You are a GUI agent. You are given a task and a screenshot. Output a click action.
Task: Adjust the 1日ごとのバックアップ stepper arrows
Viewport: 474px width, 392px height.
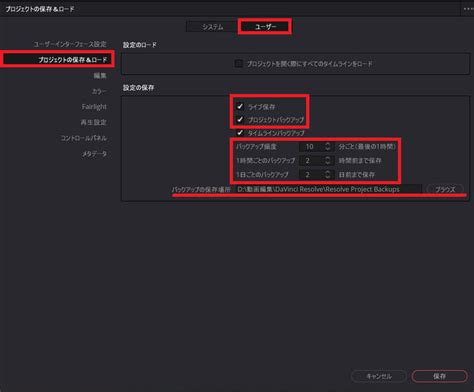point(328,174)
